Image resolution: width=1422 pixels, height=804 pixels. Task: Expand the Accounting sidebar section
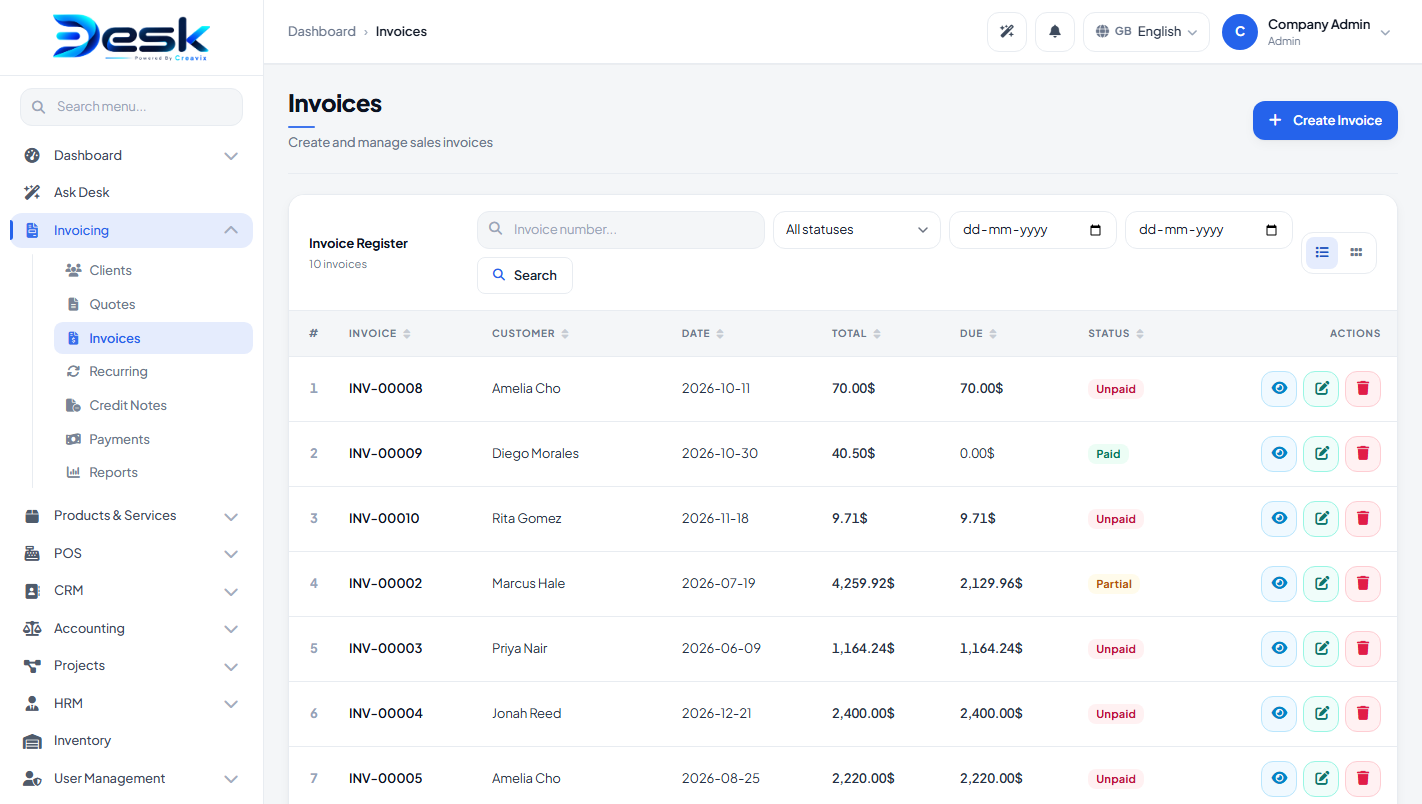point(132,629)
